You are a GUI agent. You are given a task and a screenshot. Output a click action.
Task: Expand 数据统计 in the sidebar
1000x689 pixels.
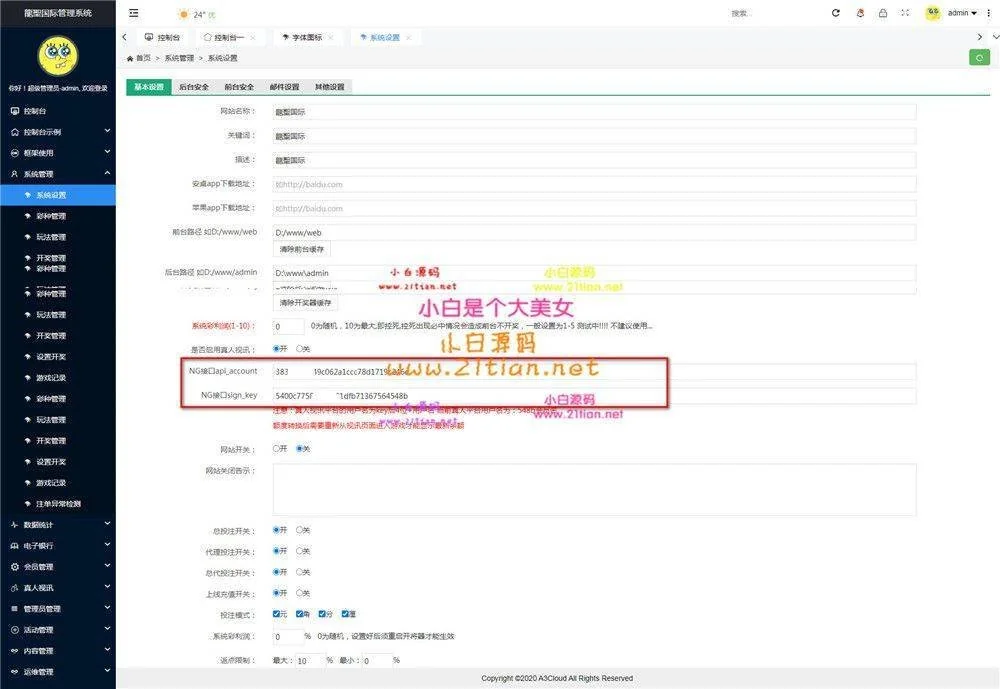(57, 524)
